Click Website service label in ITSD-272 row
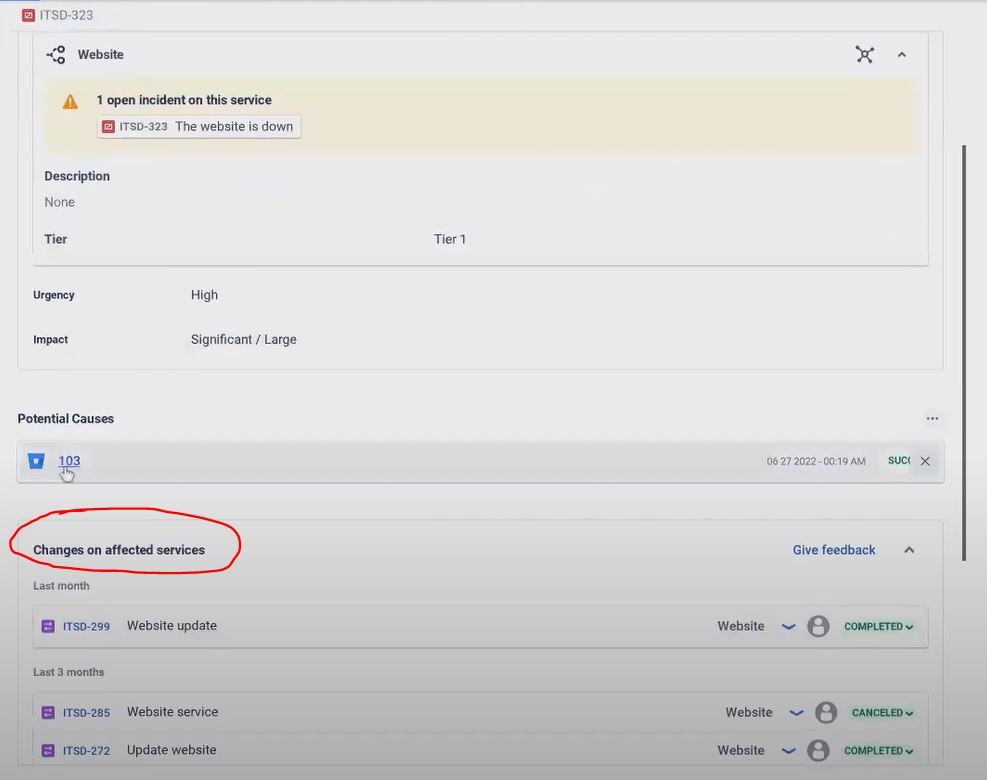The width and height of the screenshot is (987, 780). tap(741, 750)
